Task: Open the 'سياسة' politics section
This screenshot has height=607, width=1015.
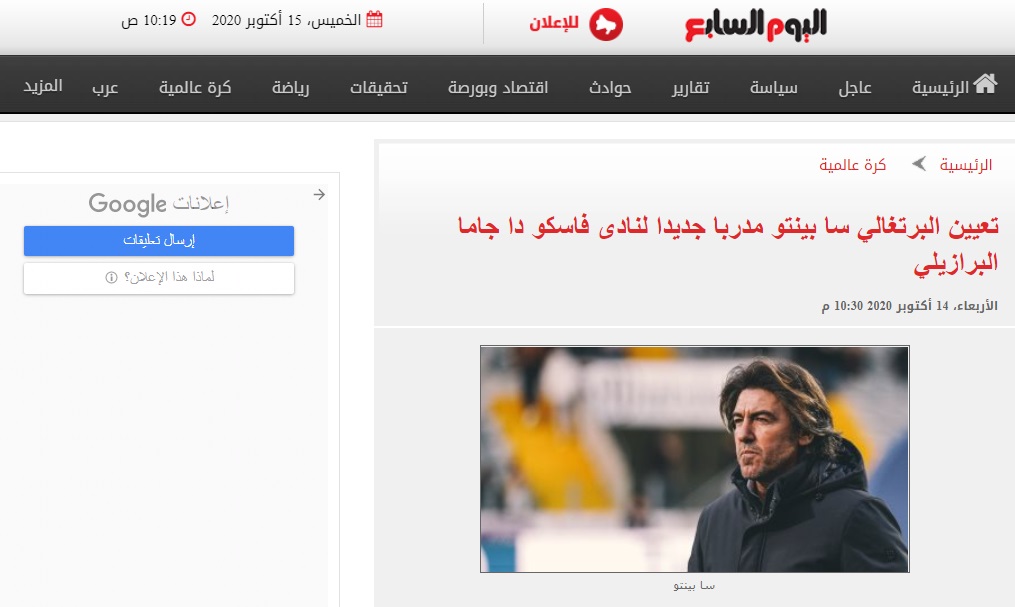Action: pos(774,87)
